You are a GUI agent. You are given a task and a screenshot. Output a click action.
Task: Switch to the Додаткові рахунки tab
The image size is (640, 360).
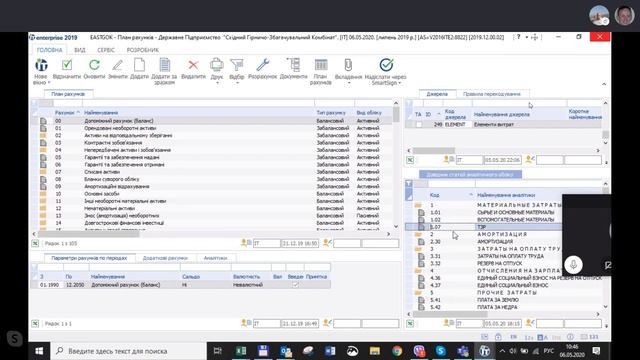click(165, 258)
